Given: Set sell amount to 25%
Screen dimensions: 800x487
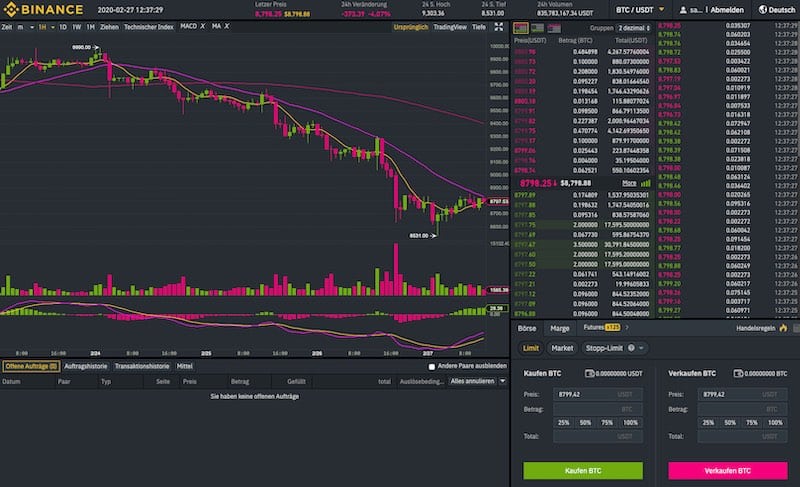Looking at the screenshot, I should [708, 423].
